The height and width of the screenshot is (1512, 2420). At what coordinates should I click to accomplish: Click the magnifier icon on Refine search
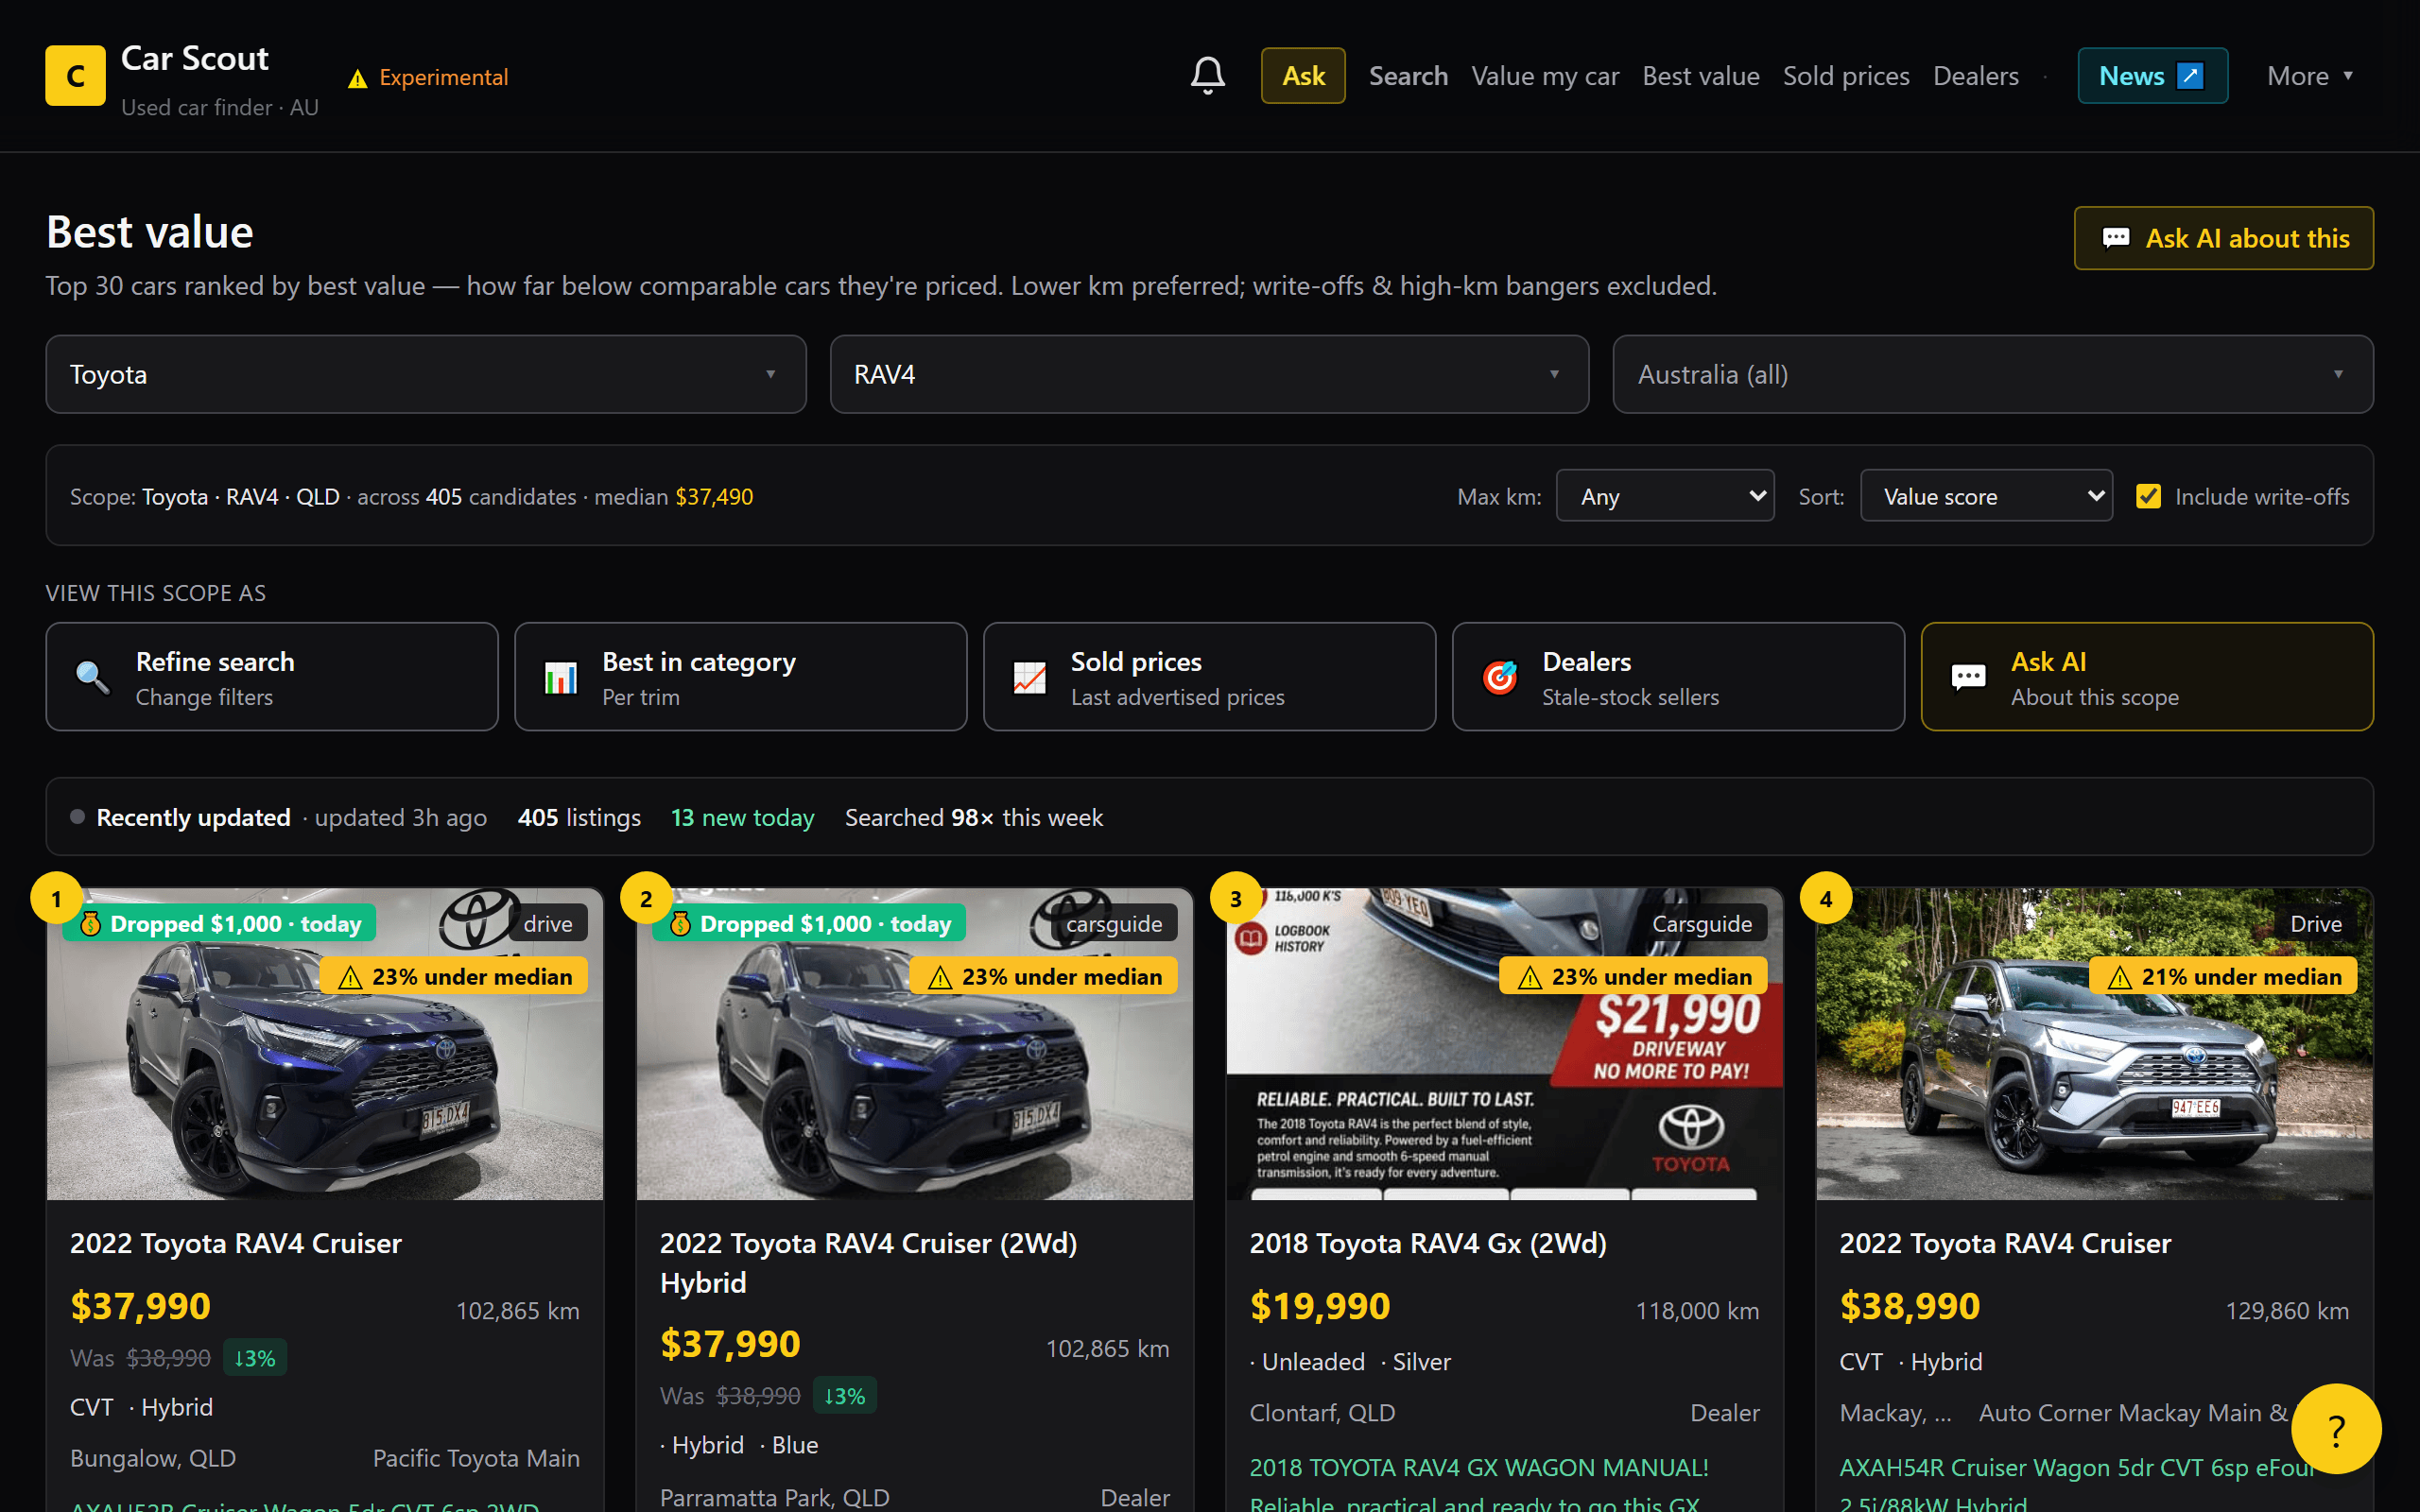pyautogui.click(x=92, y=677)
